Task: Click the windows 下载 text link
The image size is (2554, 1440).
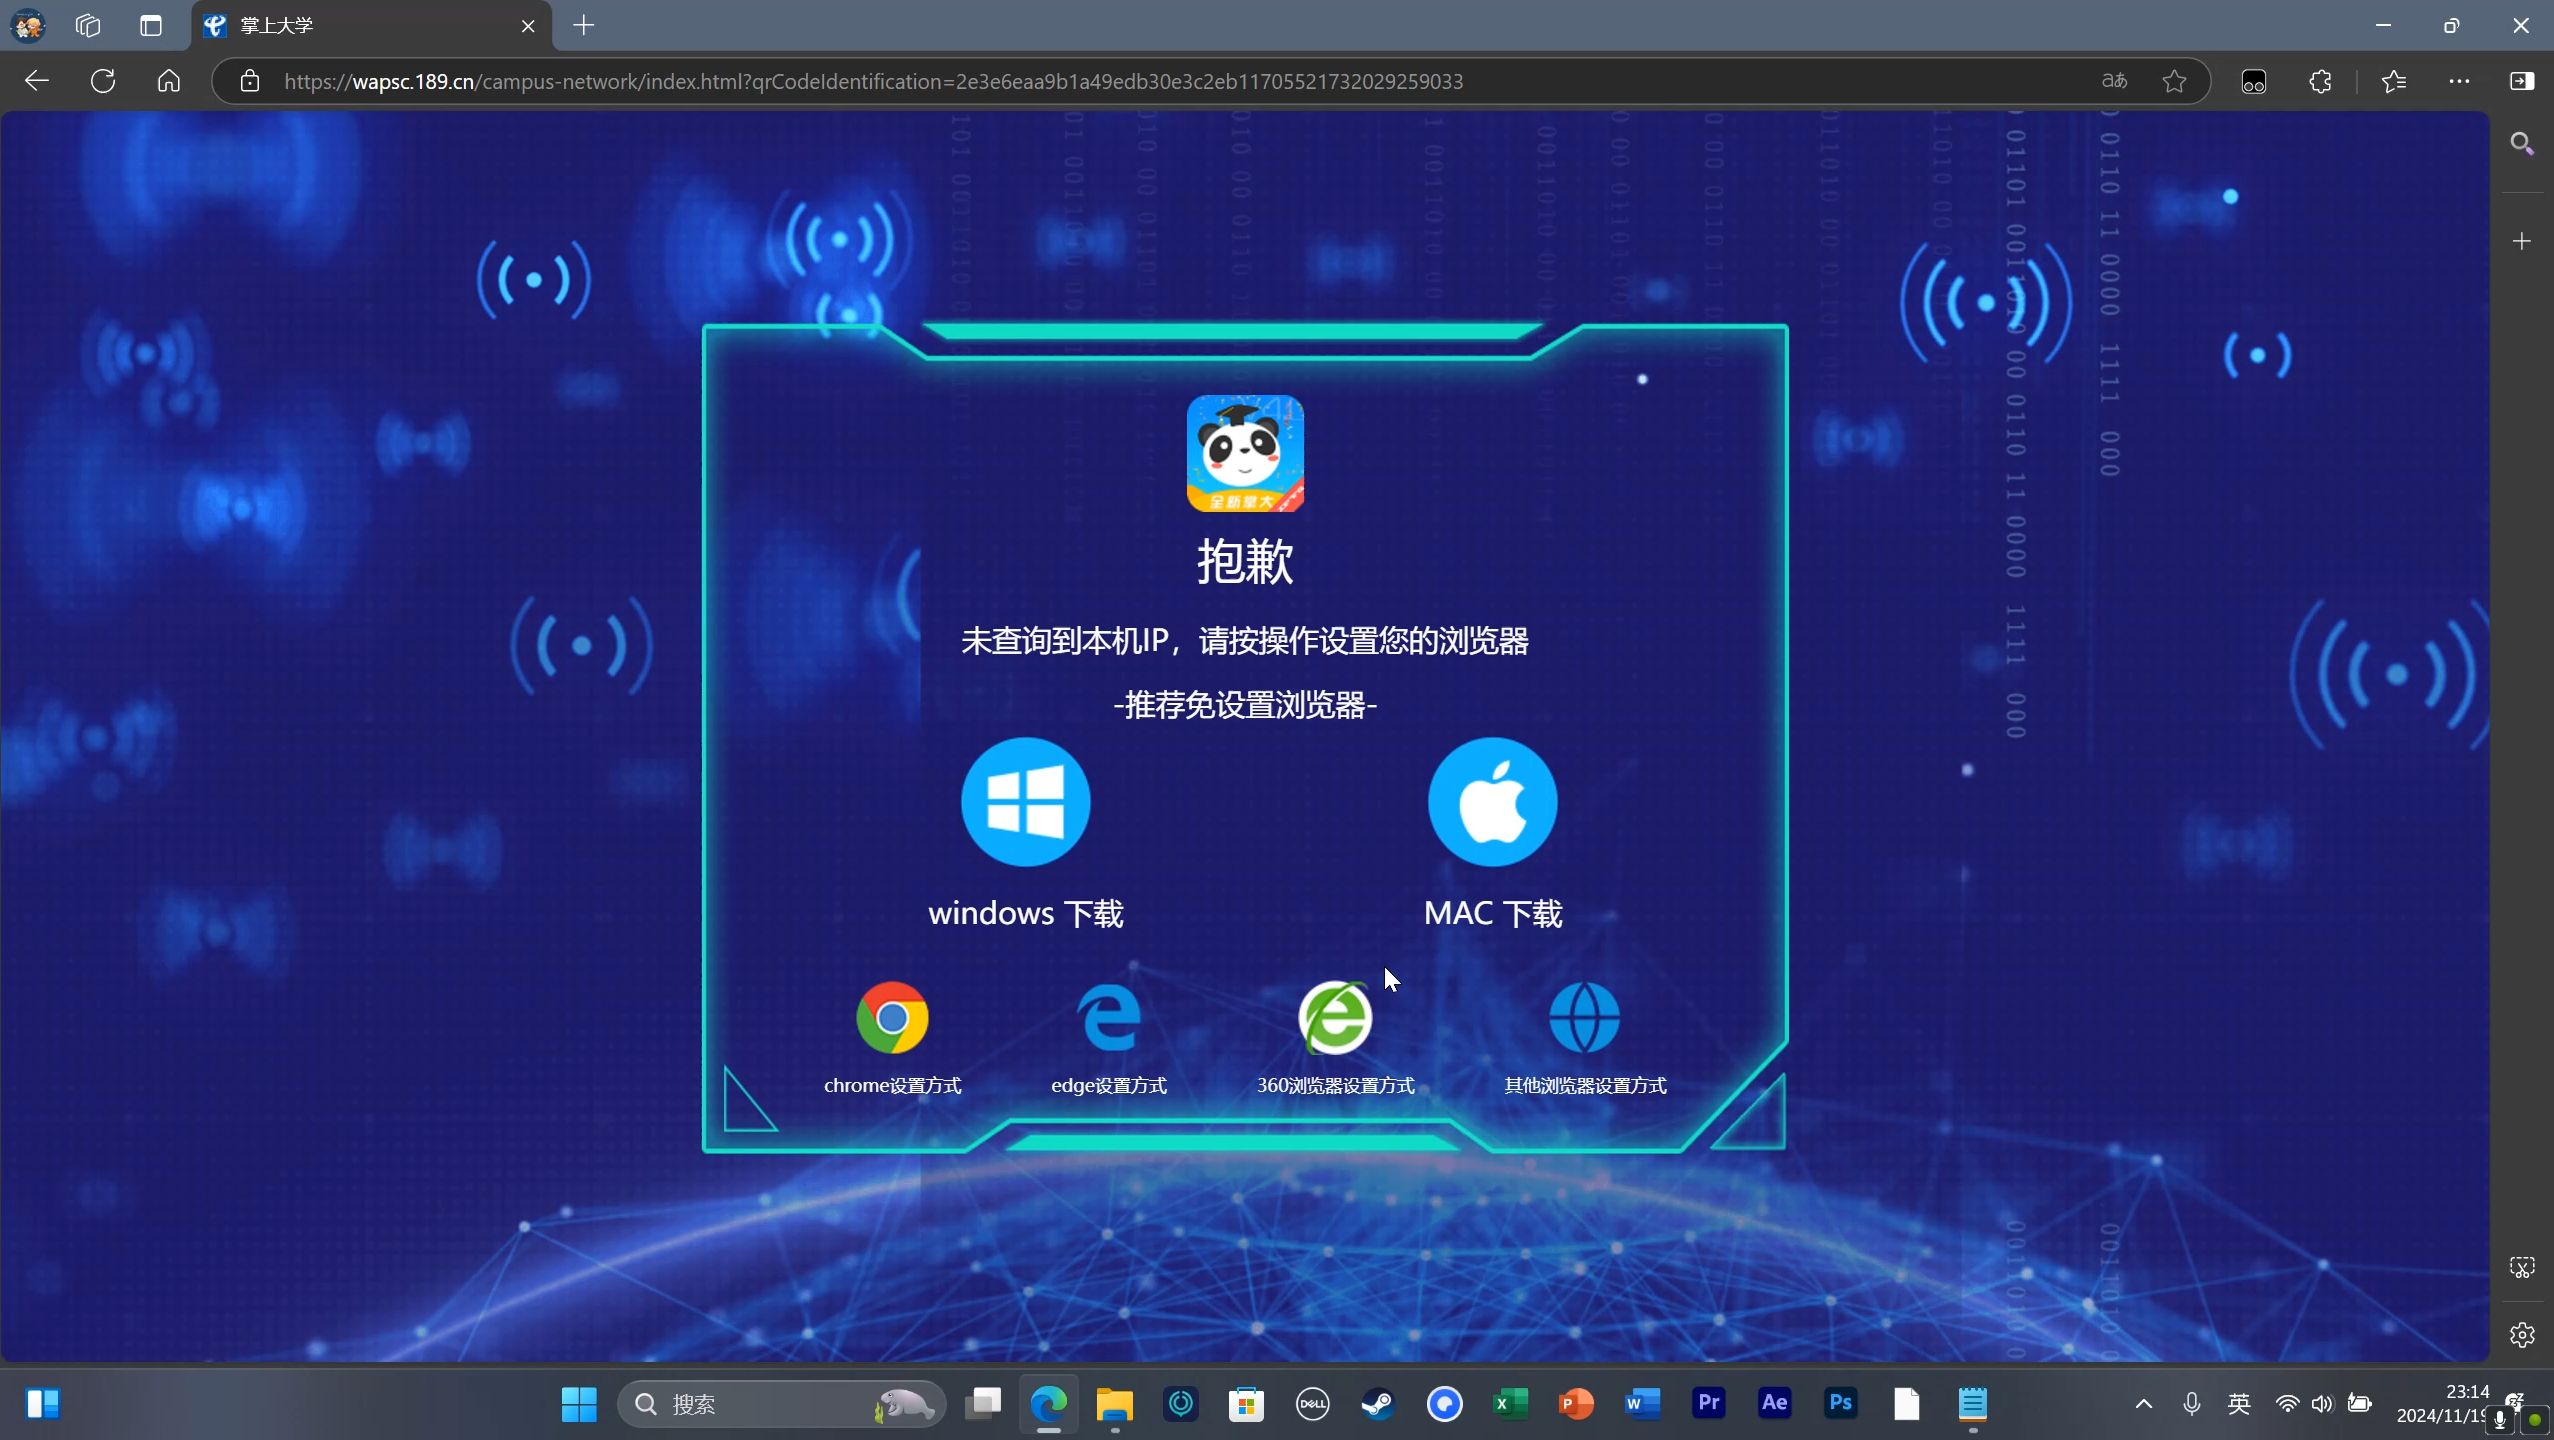Action: coord(1025,913)
